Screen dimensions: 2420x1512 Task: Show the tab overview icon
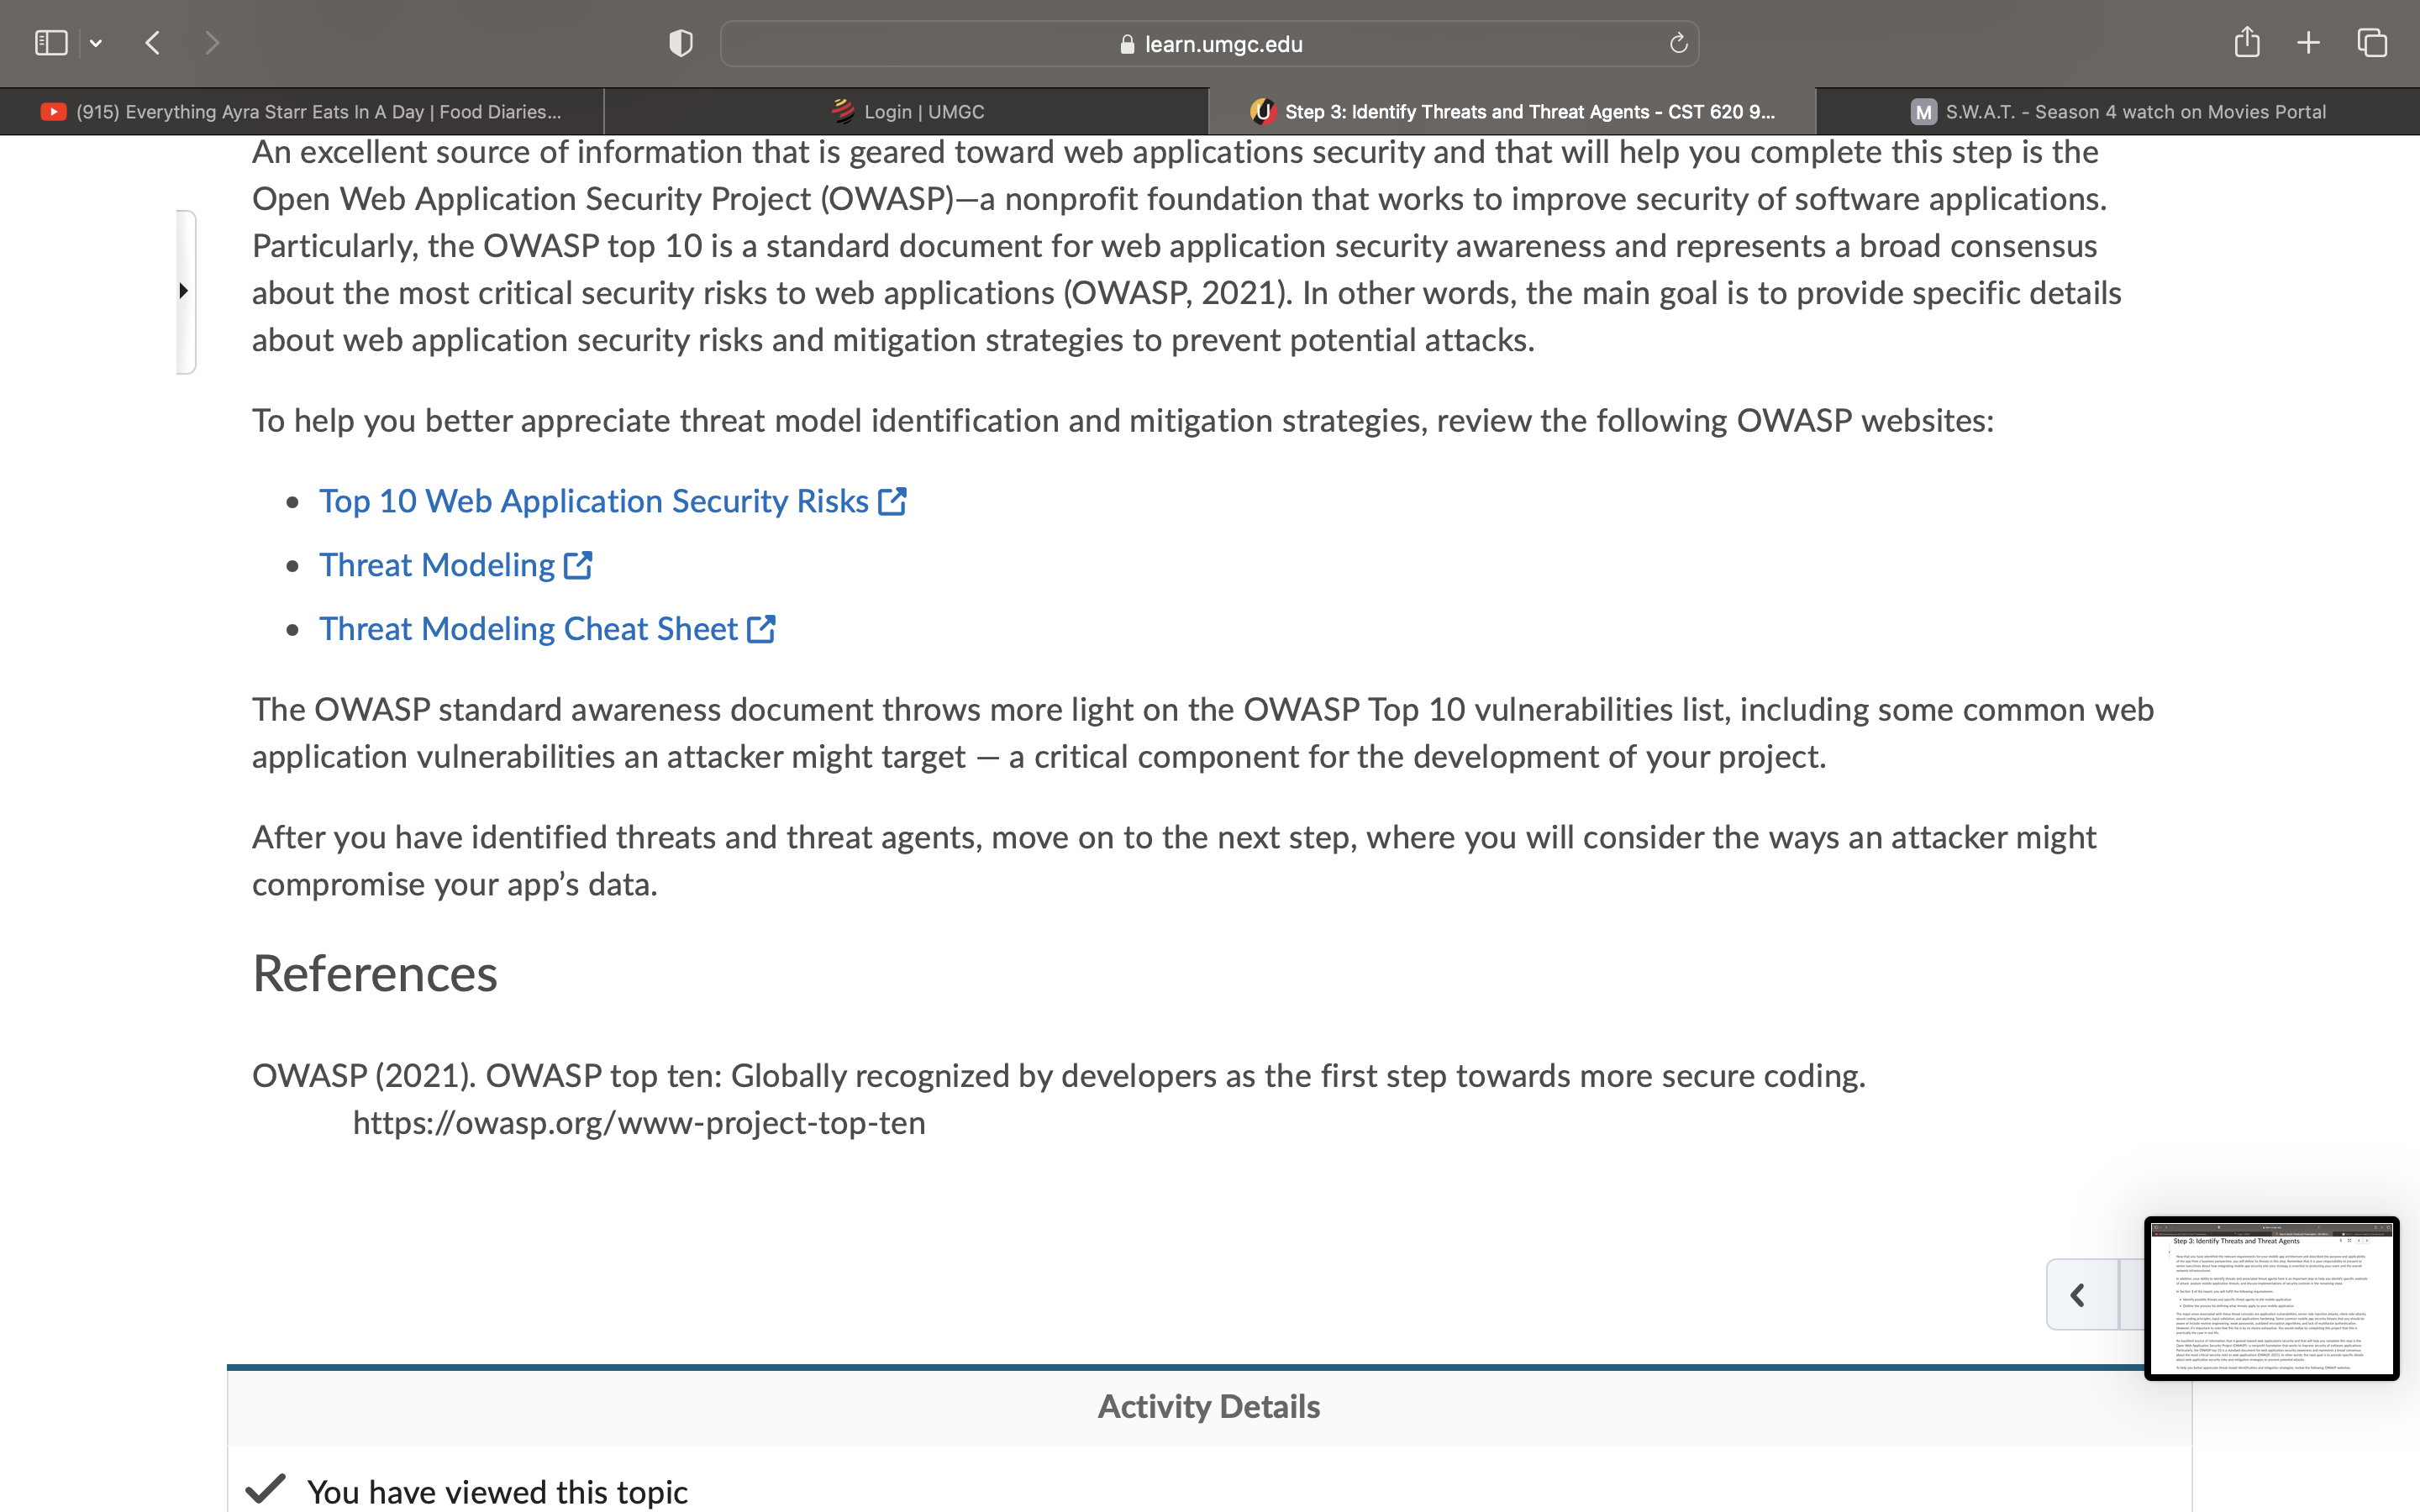(x=2372, y=43)
